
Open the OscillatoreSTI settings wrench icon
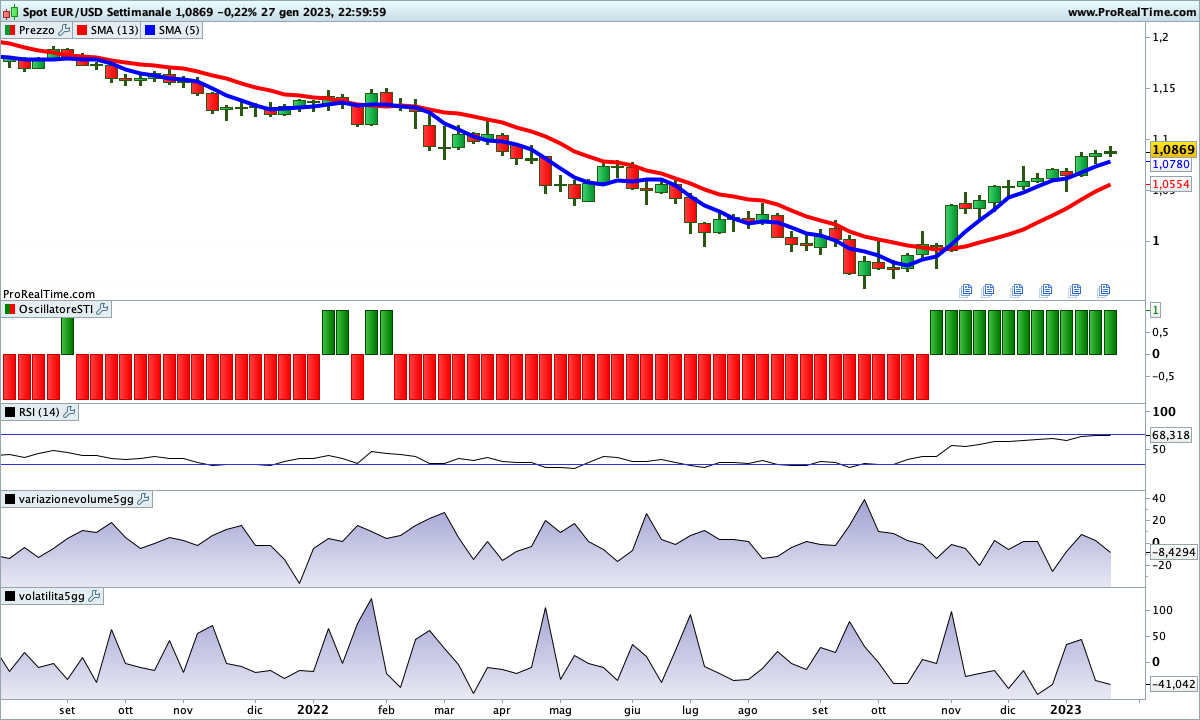[x=103, y=310]
